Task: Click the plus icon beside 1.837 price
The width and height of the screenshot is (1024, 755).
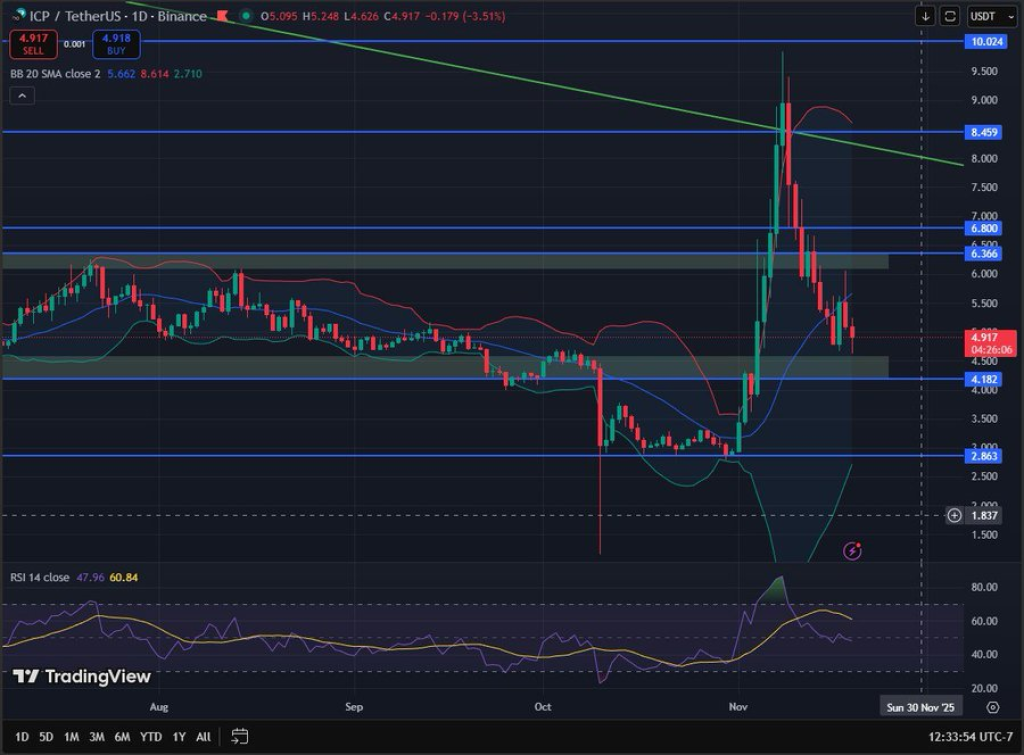Action: point(955,515)
